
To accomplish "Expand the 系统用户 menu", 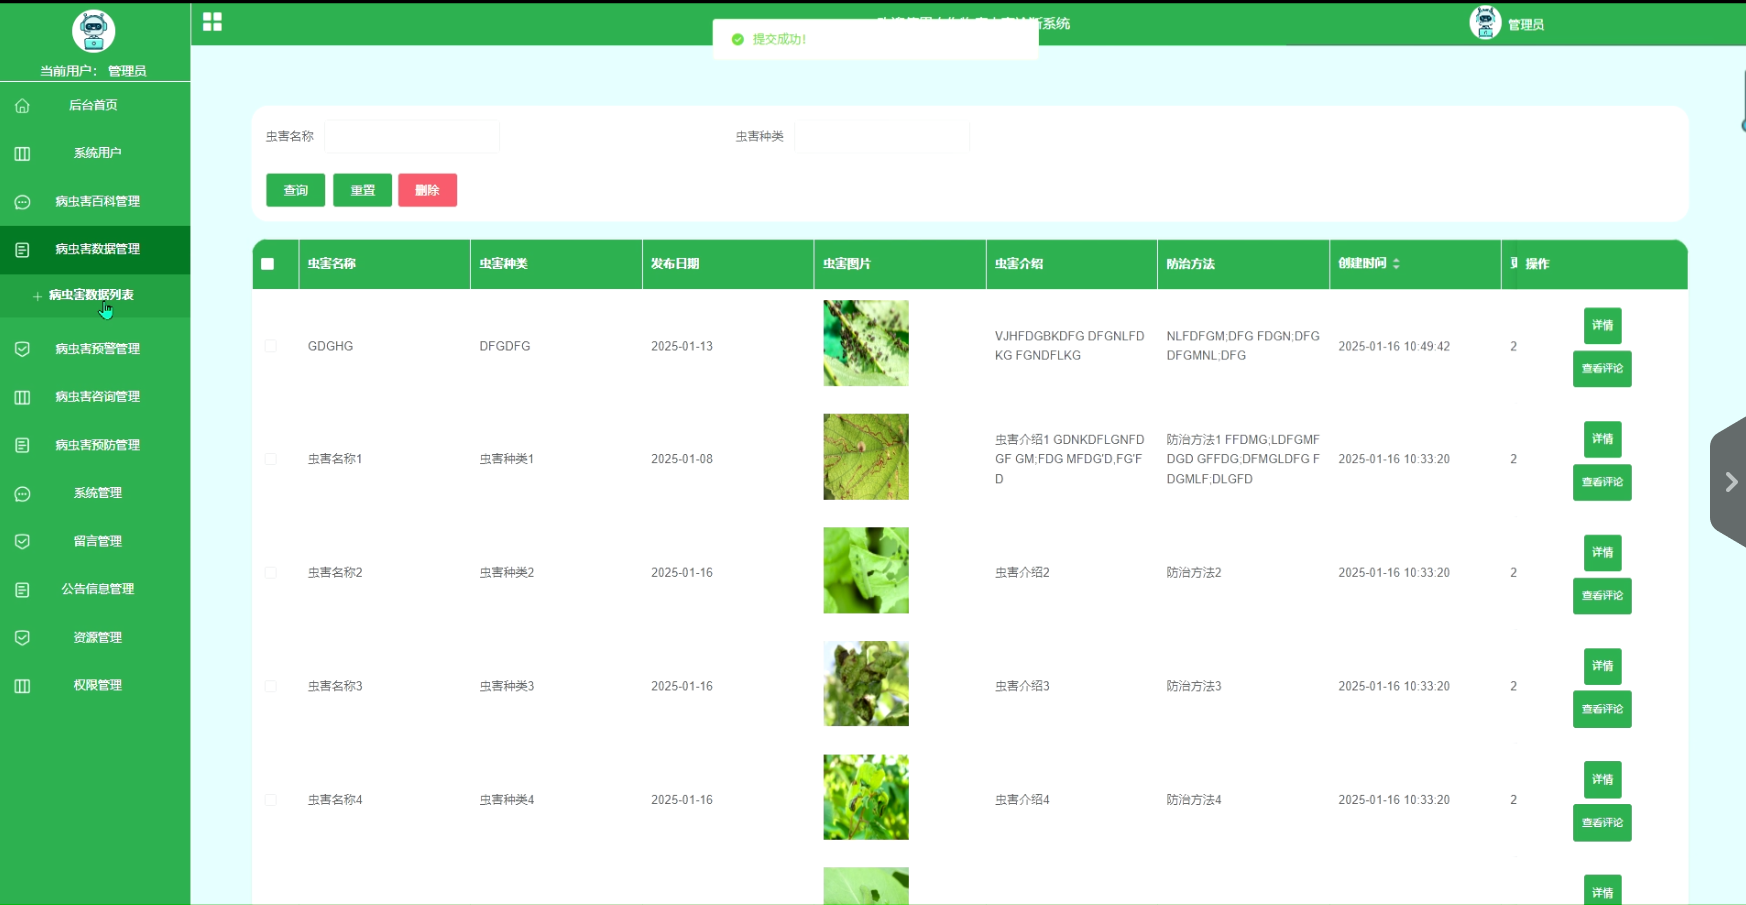I will (x=95, y=153).
